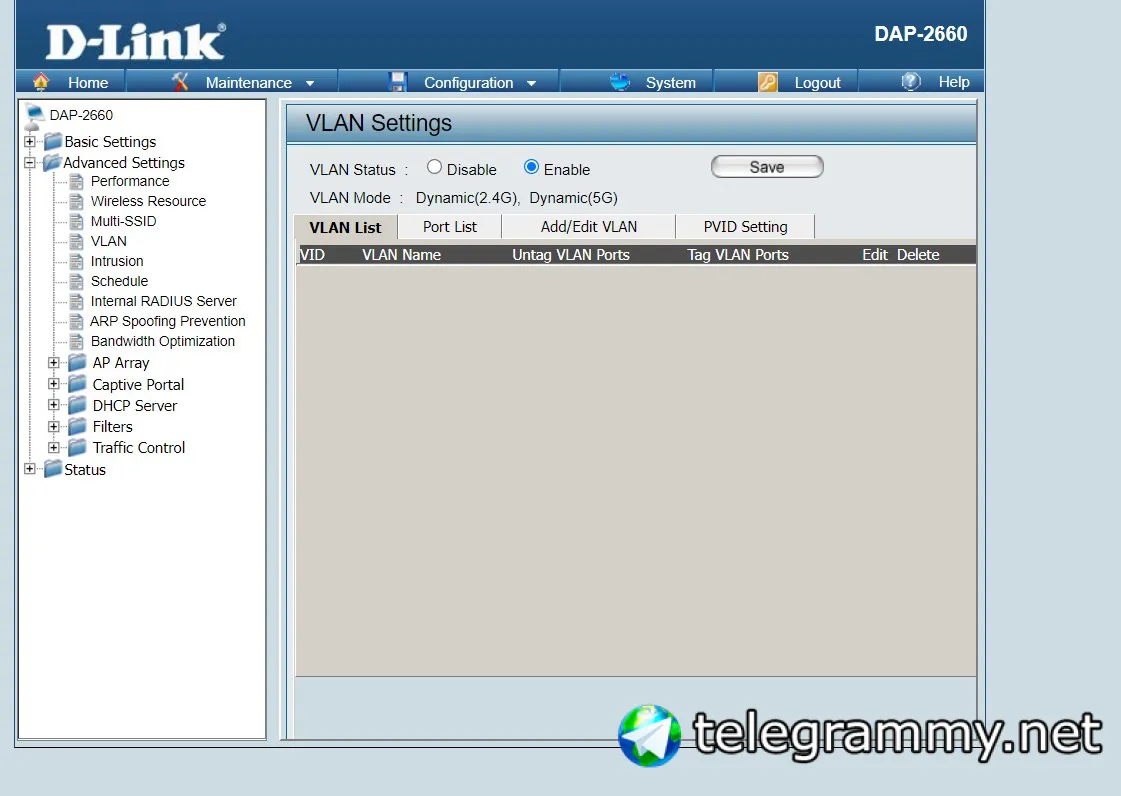Click the Bandwidth Optimization page icon

tap(76, 342)
